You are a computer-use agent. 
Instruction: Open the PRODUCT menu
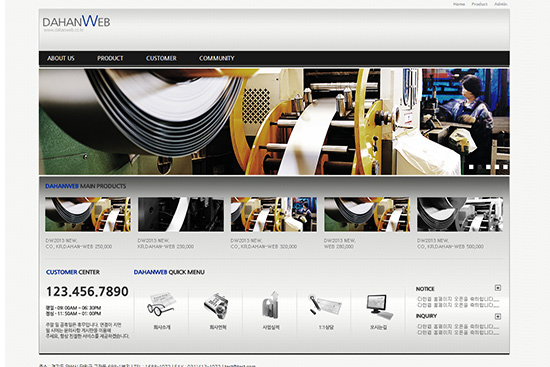coord(110,58)
